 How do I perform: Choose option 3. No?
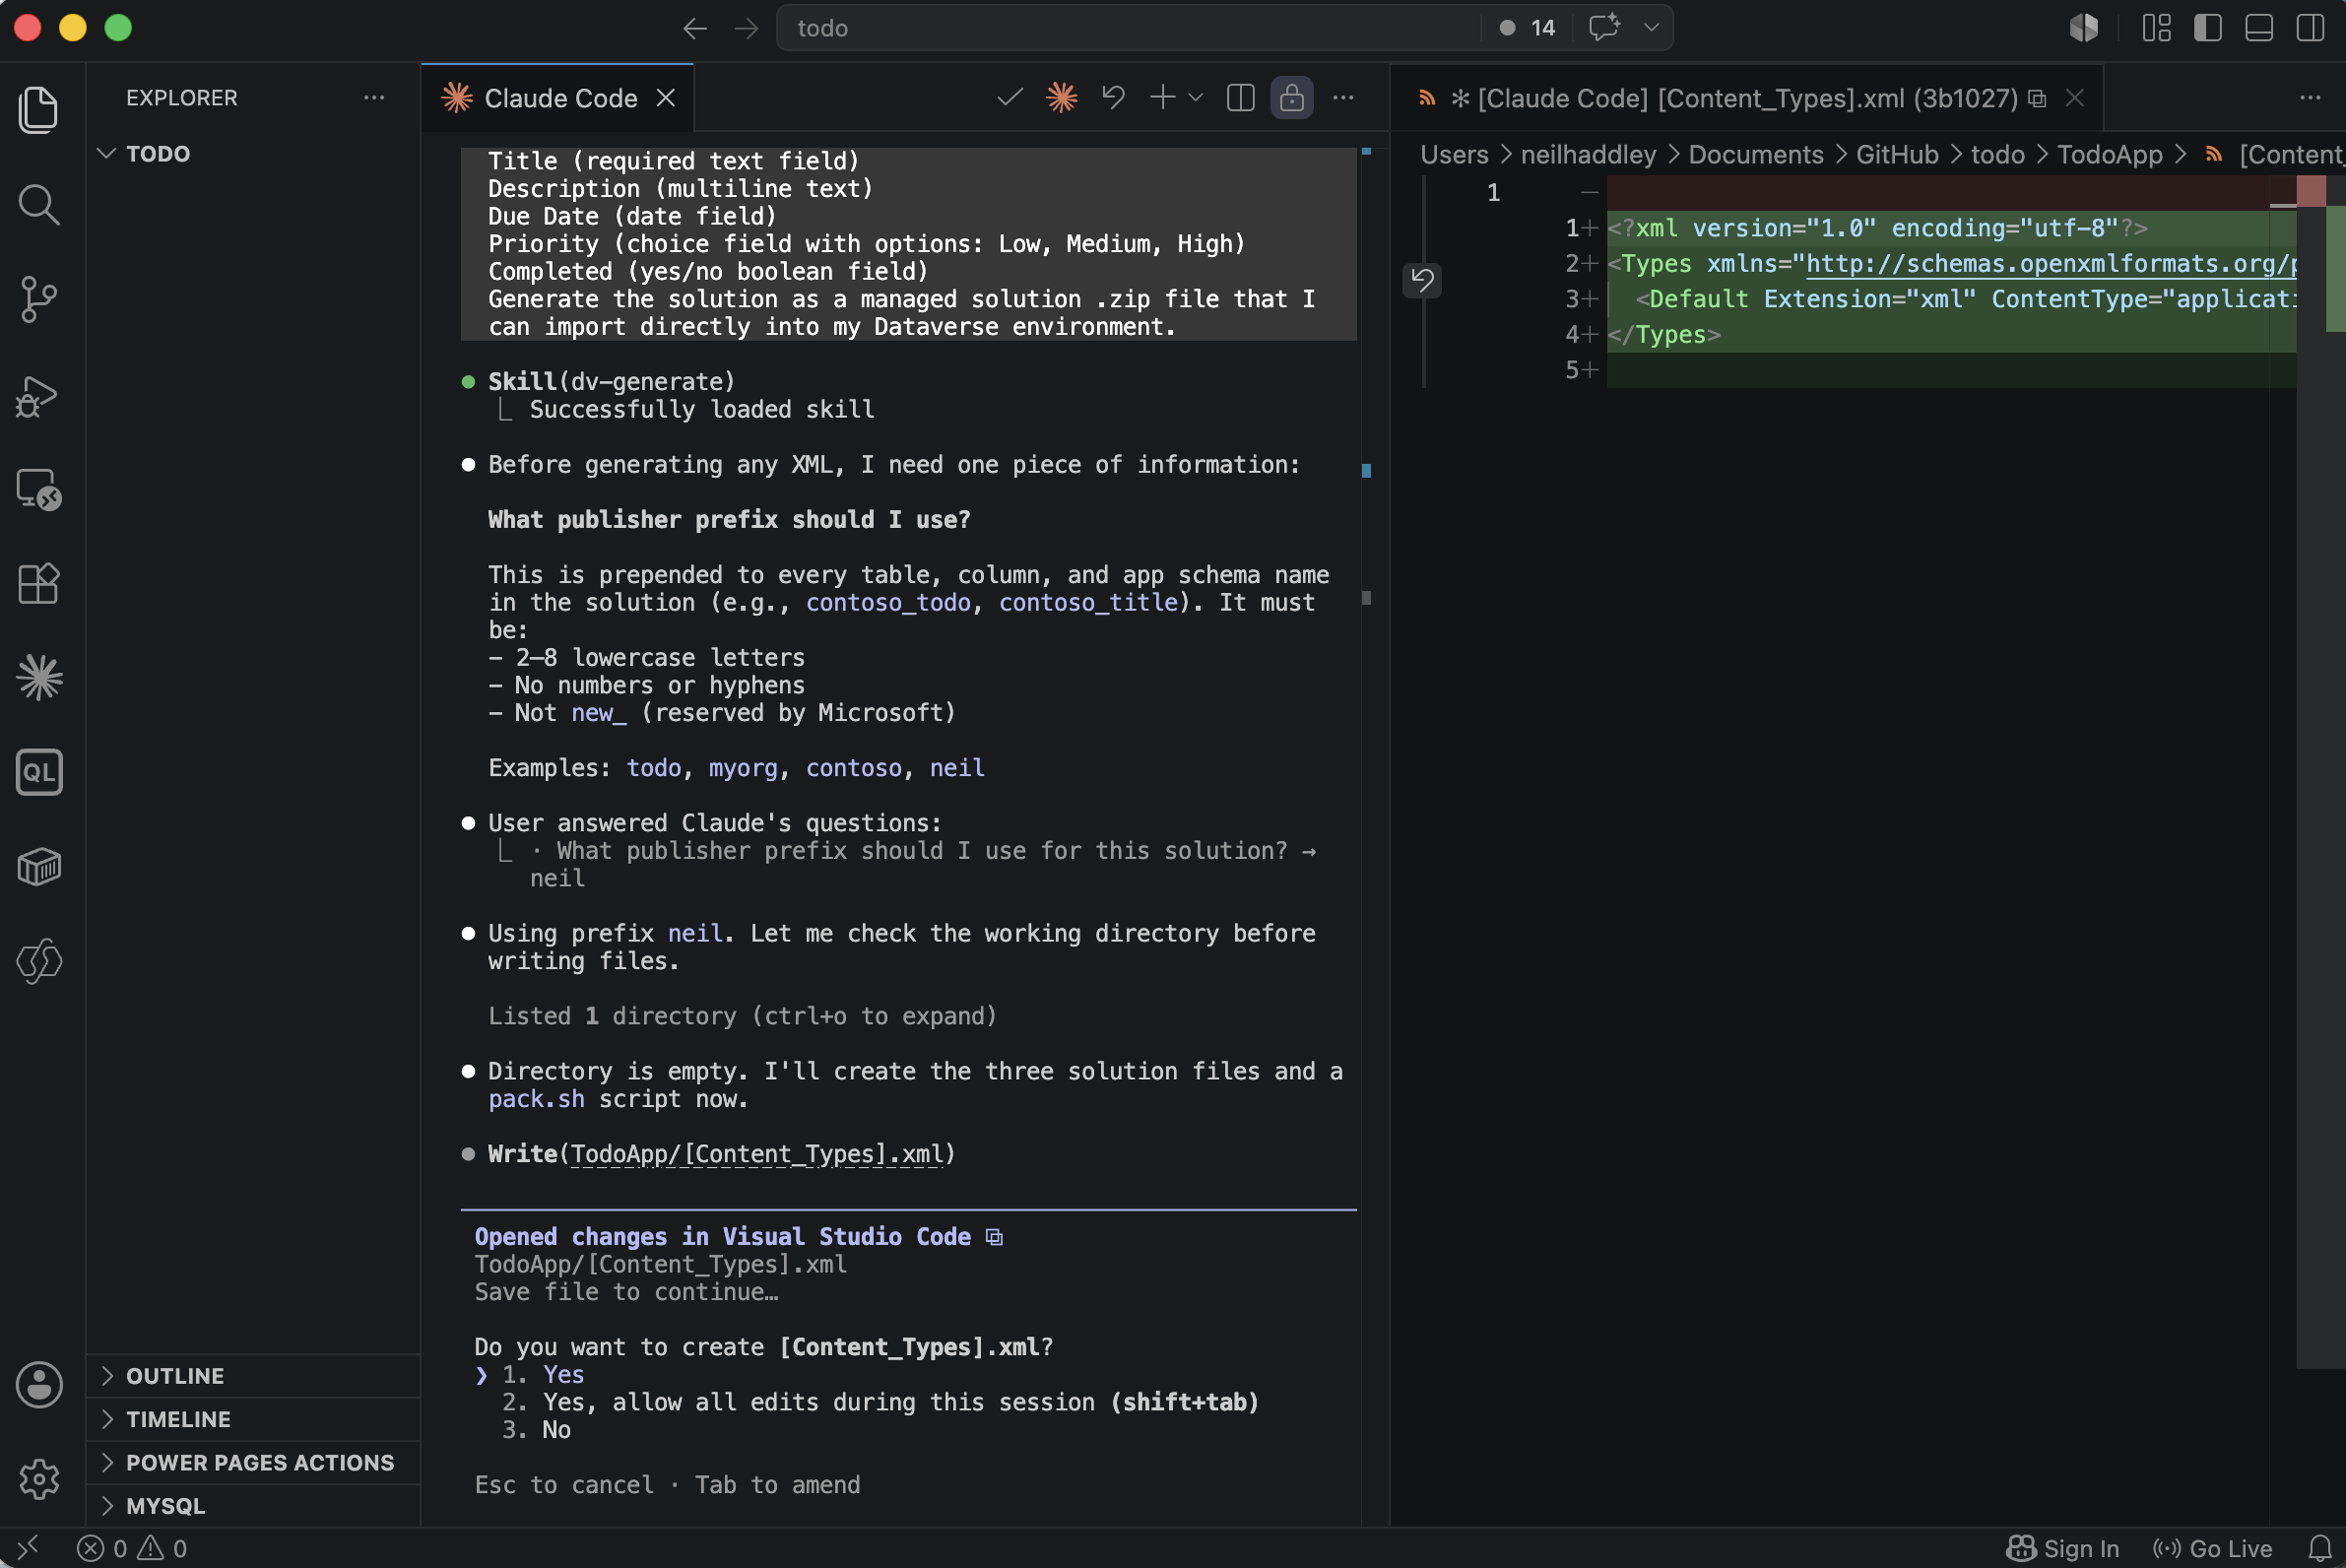coord(536,1430)
